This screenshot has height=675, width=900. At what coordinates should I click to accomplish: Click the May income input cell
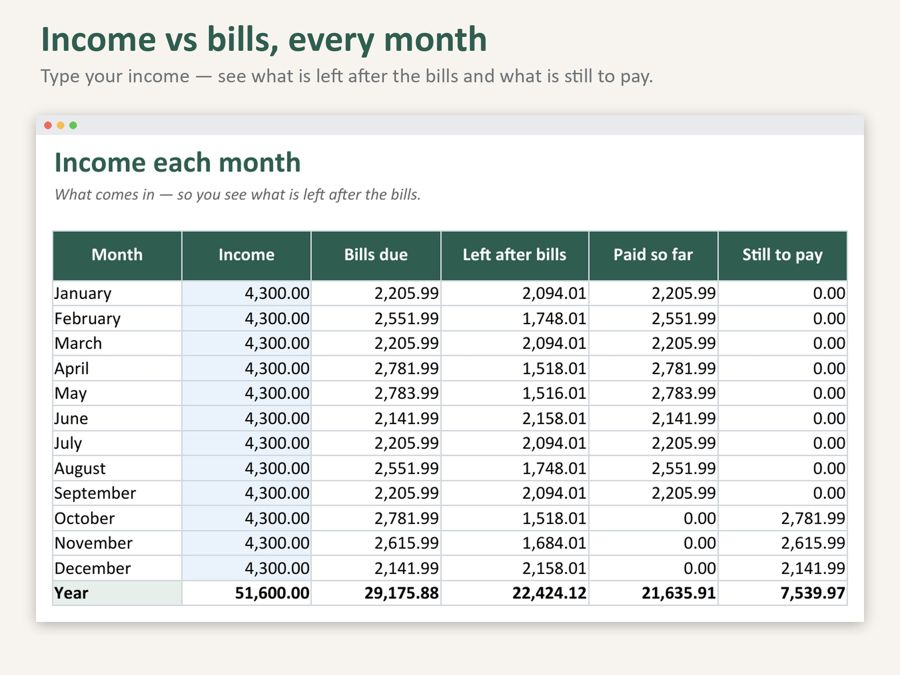tap(246, 393)
